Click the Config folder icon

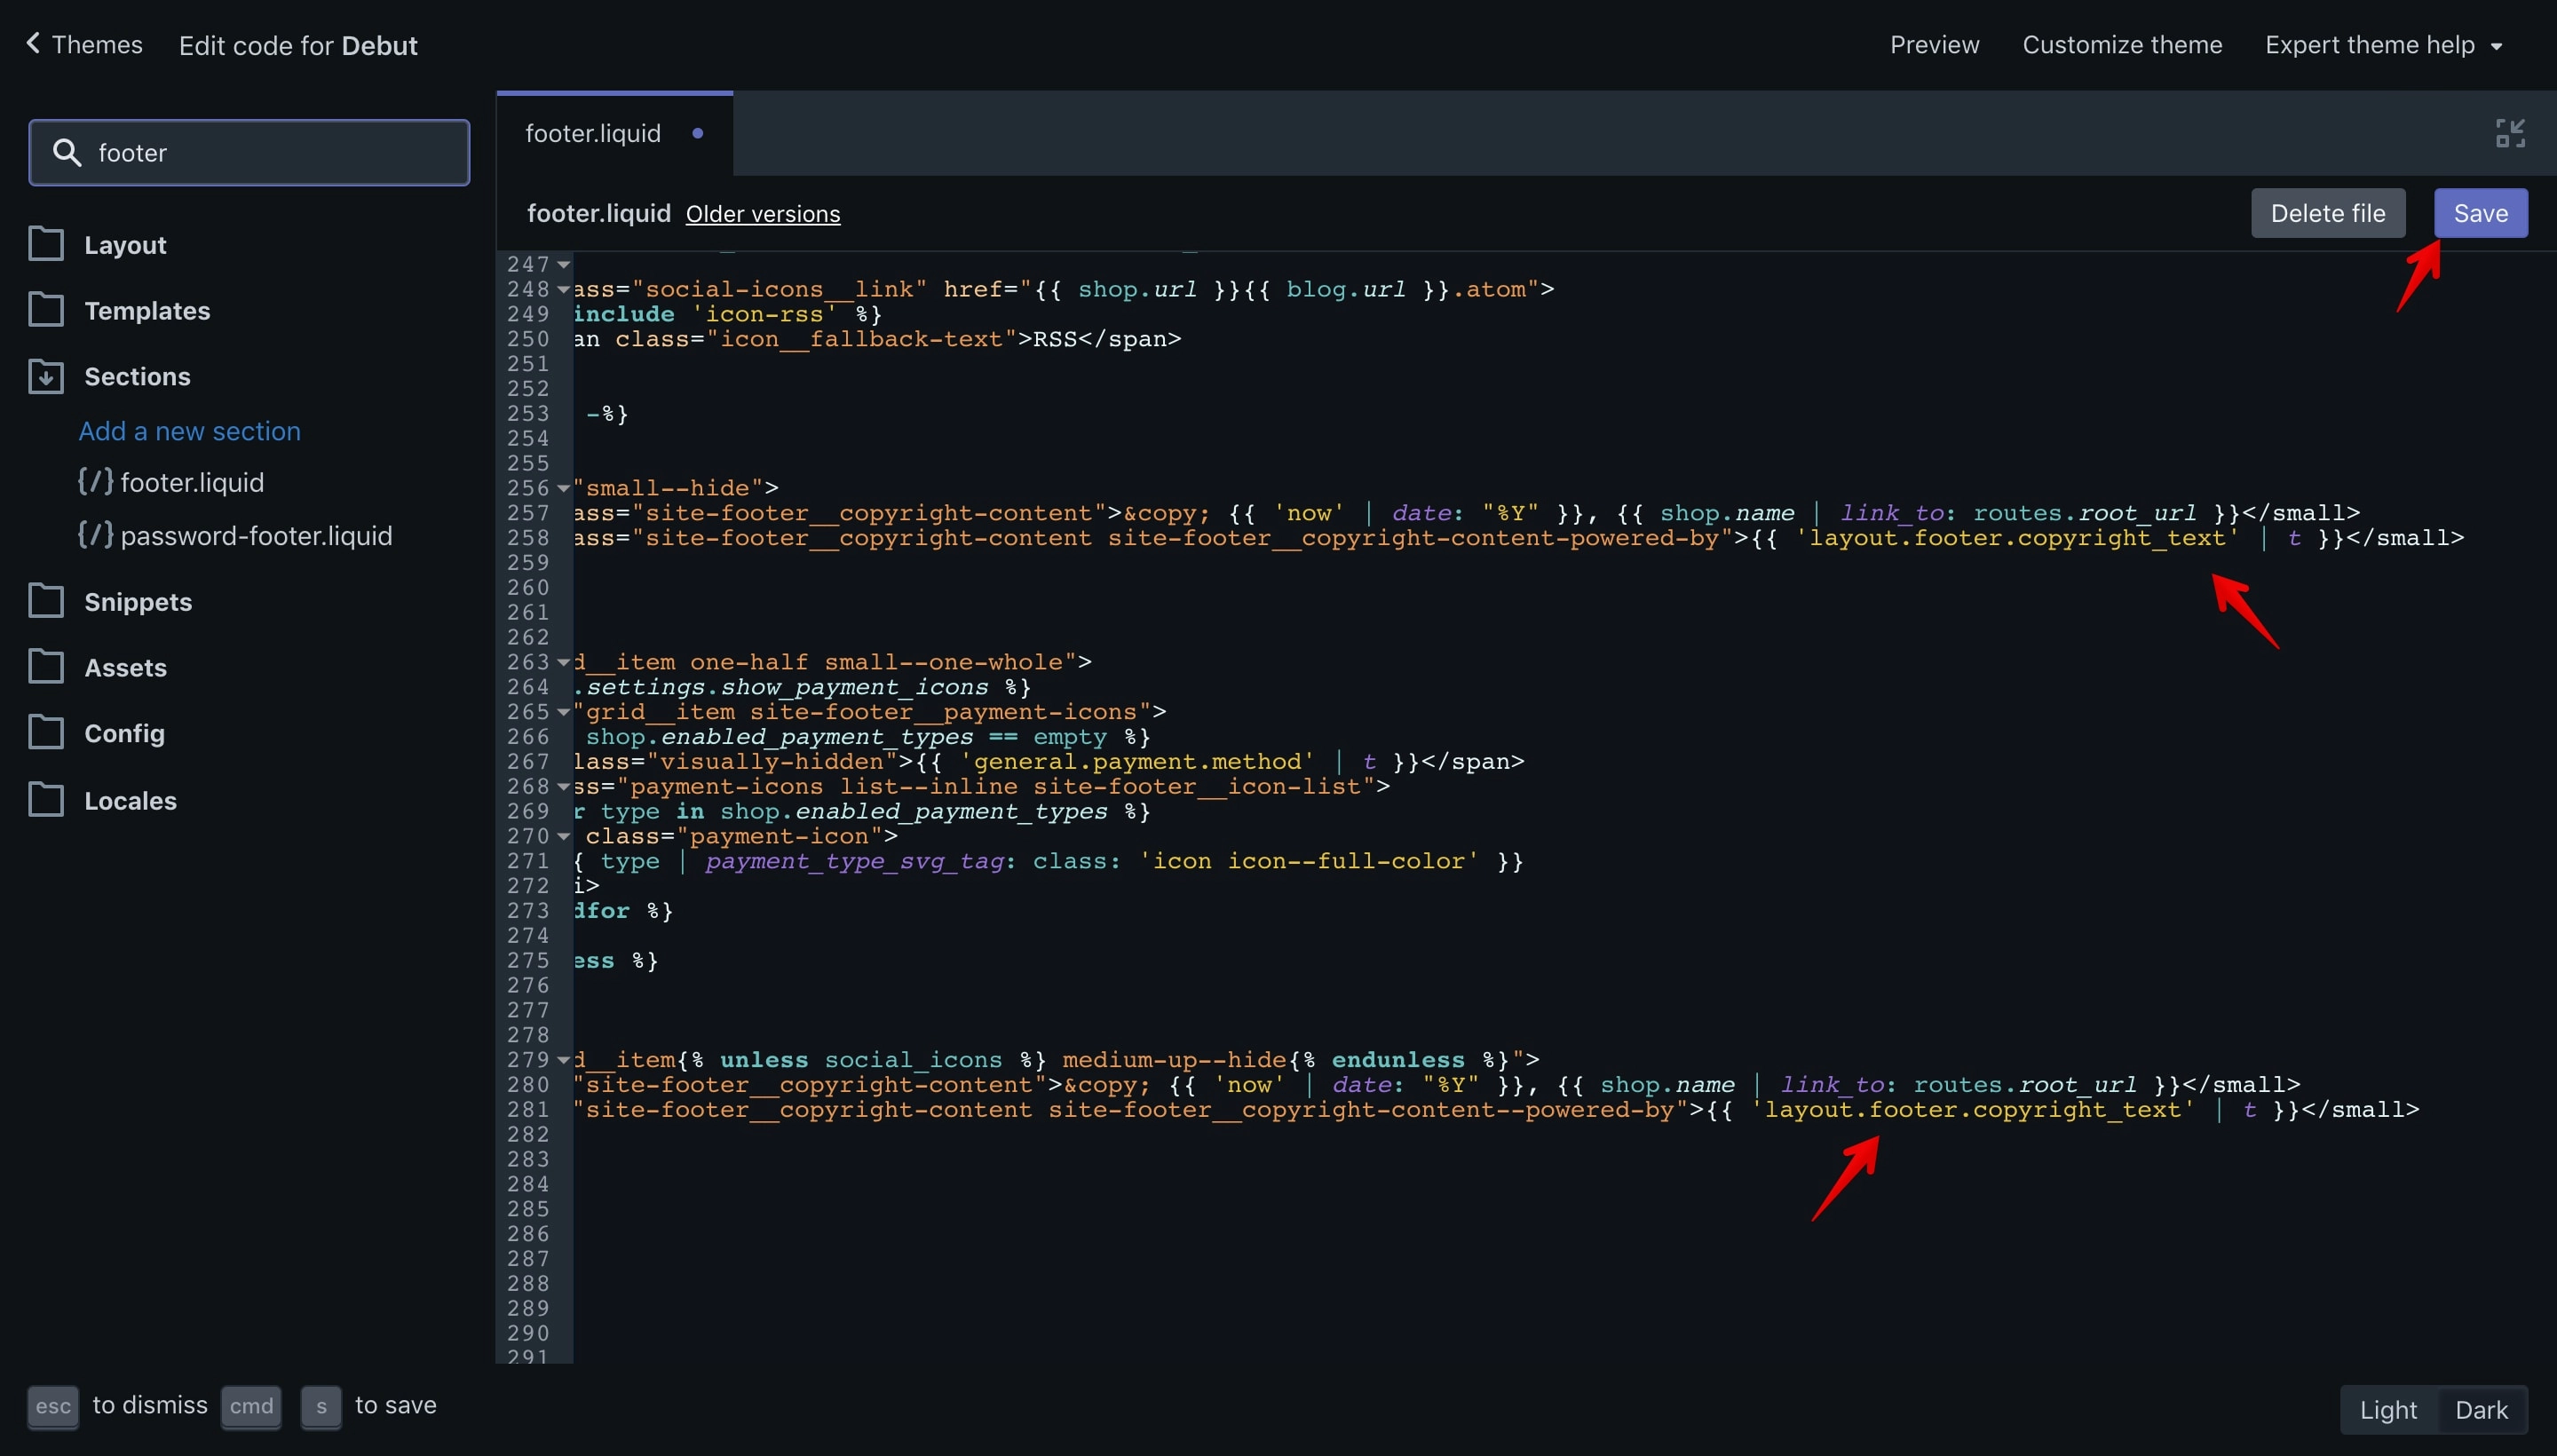46,733
